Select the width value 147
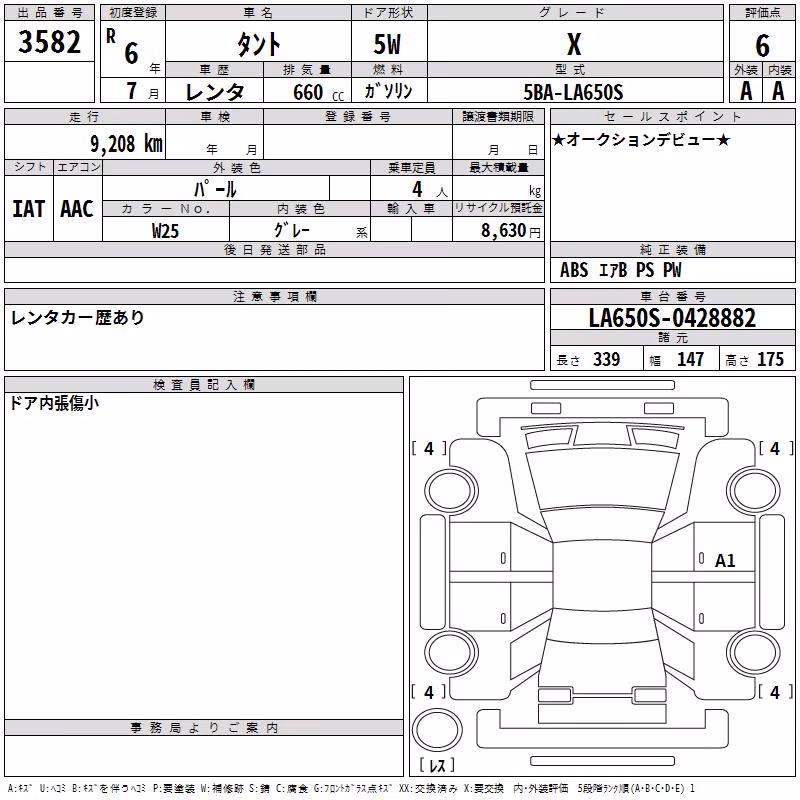The image size is (800, 800). [690, 360]
